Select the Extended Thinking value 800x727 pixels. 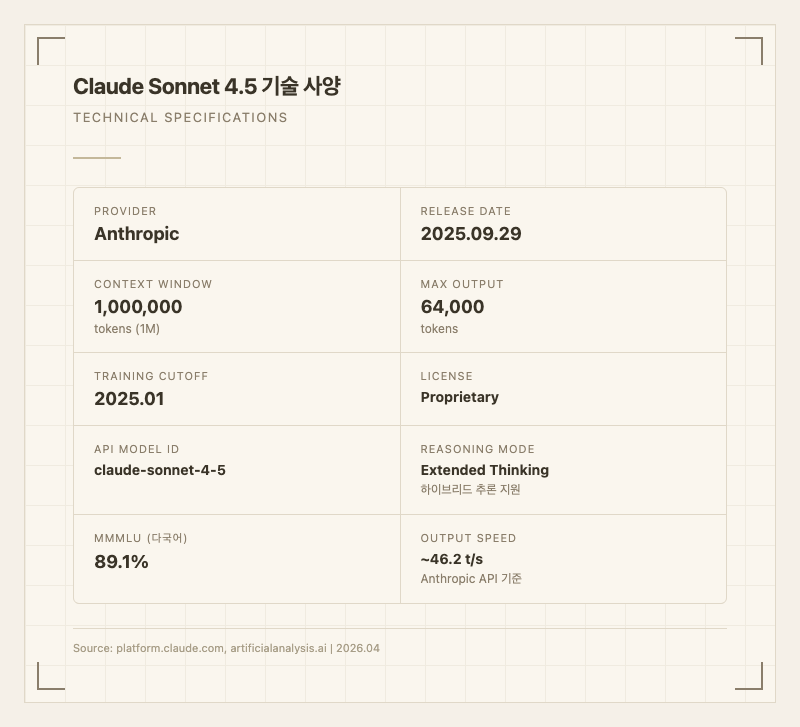click(x=484, y=470)
